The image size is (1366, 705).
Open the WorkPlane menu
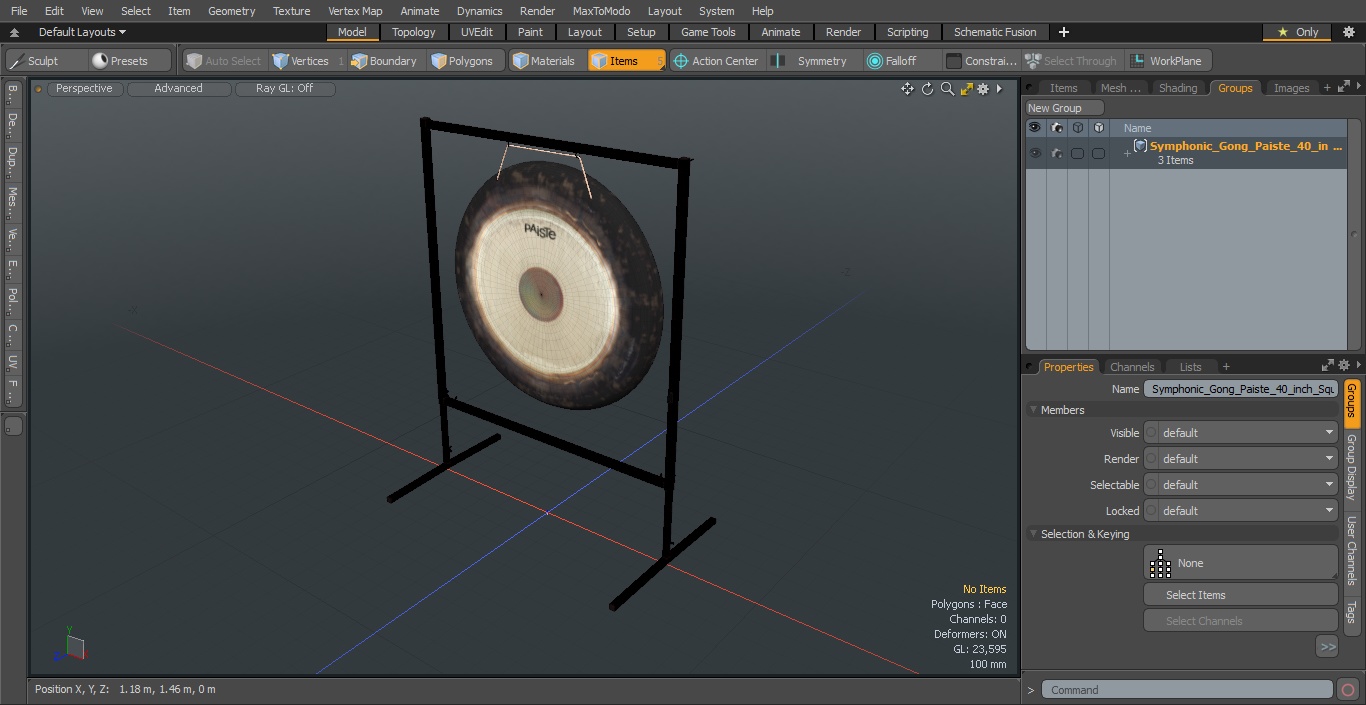[1168, 61]
